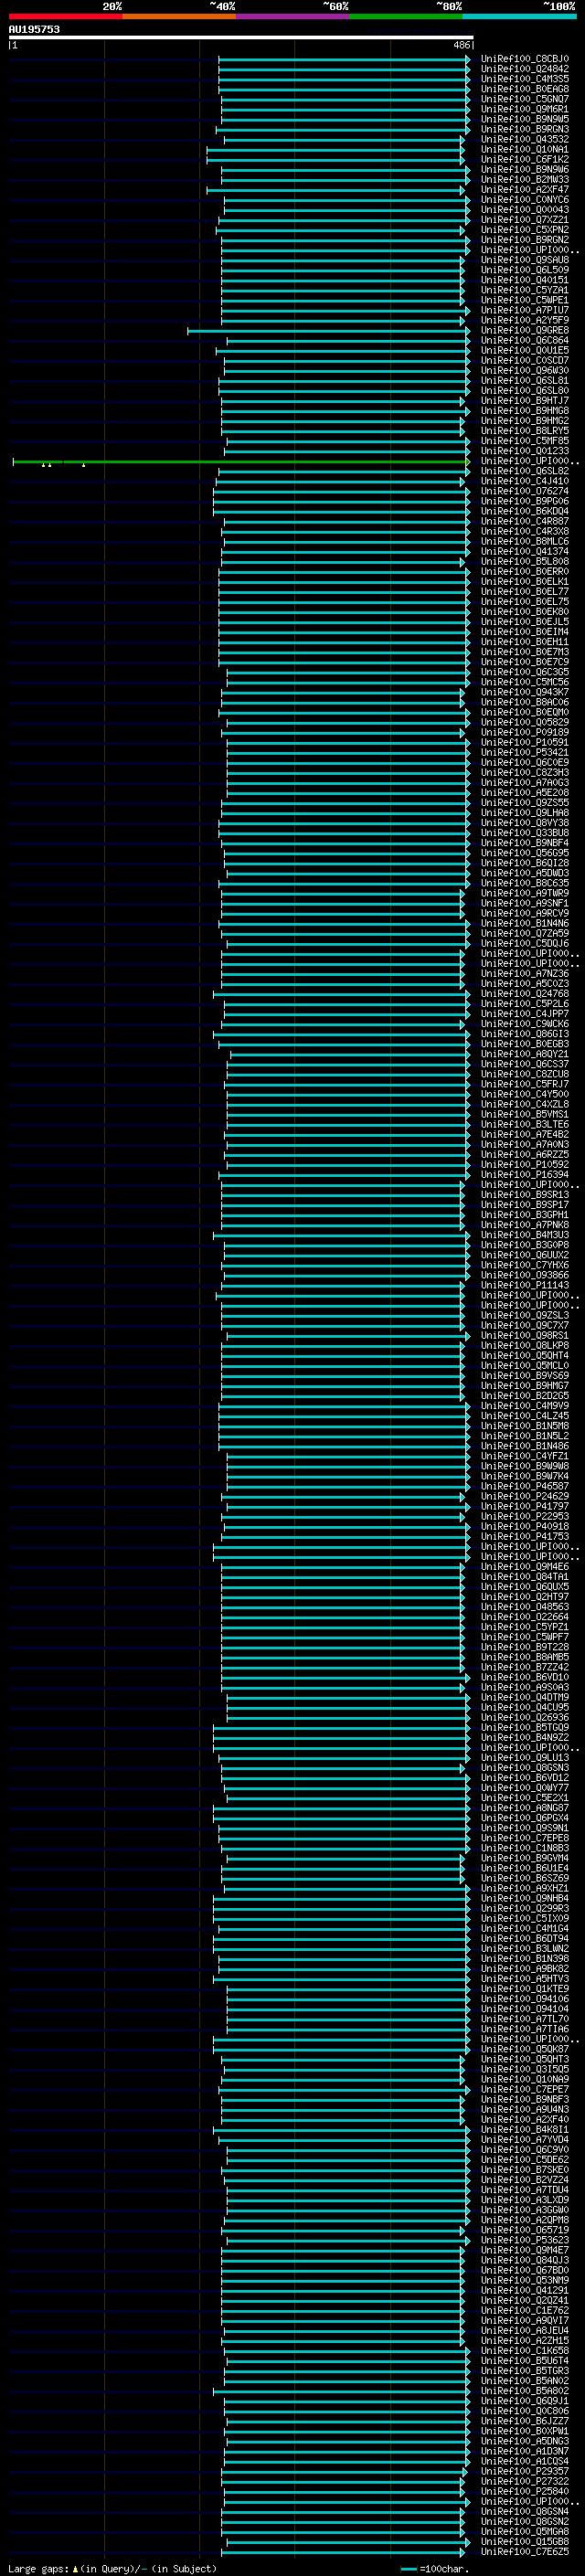Open hit UniRef100_P09189
This screenshot has height=2576, width=585.
[525, 732]
